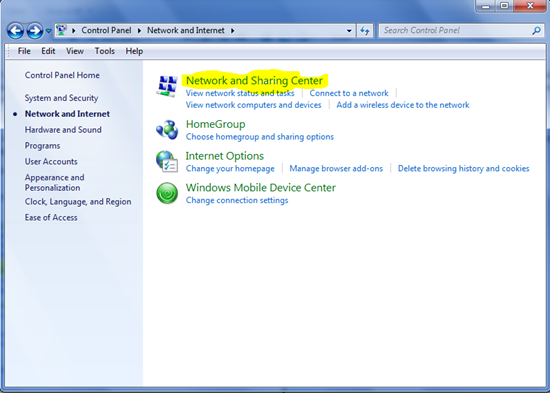Viewport: 550px width, 393px height.
Task: Open the Help menu
Action: click(134, 51)
